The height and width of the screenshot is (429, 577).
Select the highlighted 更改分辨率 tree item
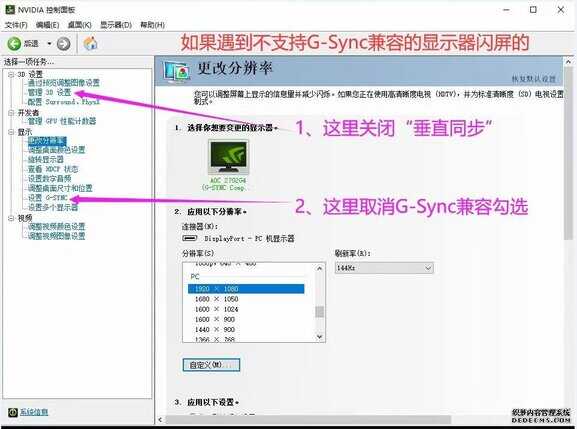[x=47, y=141]
